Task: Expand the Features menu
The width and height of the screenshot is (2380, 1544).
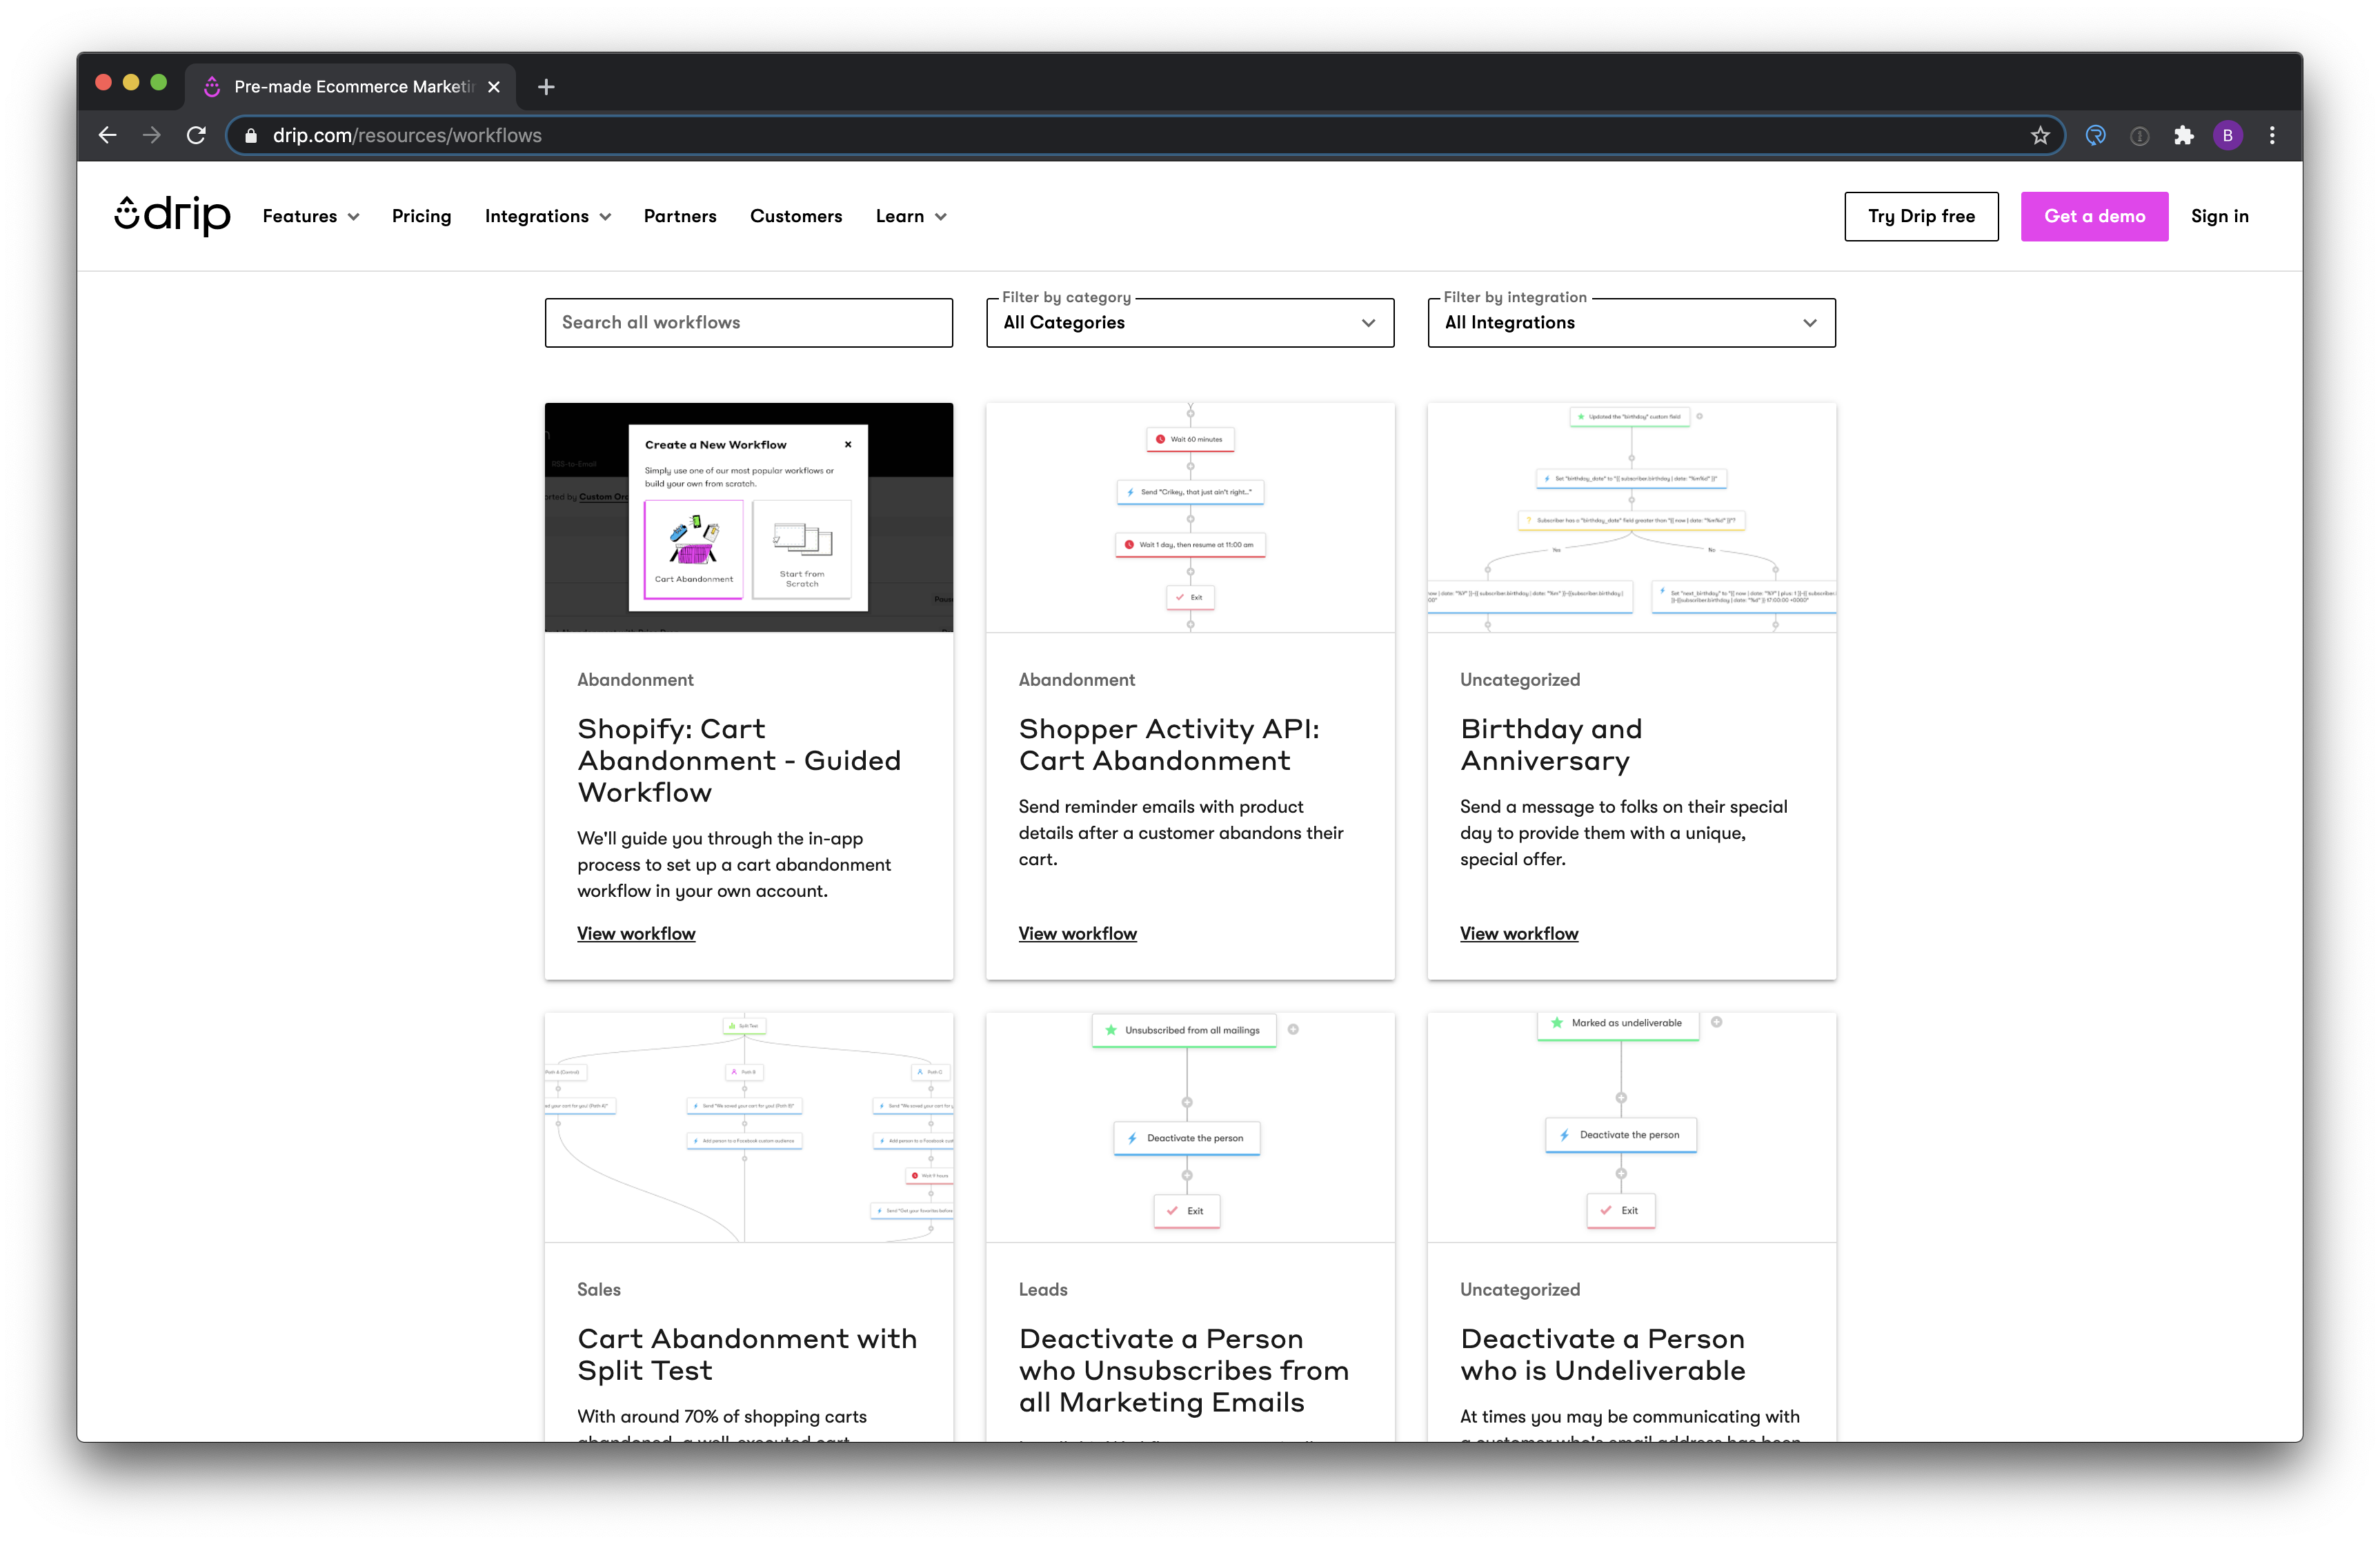Action: [x=311, y=216]
